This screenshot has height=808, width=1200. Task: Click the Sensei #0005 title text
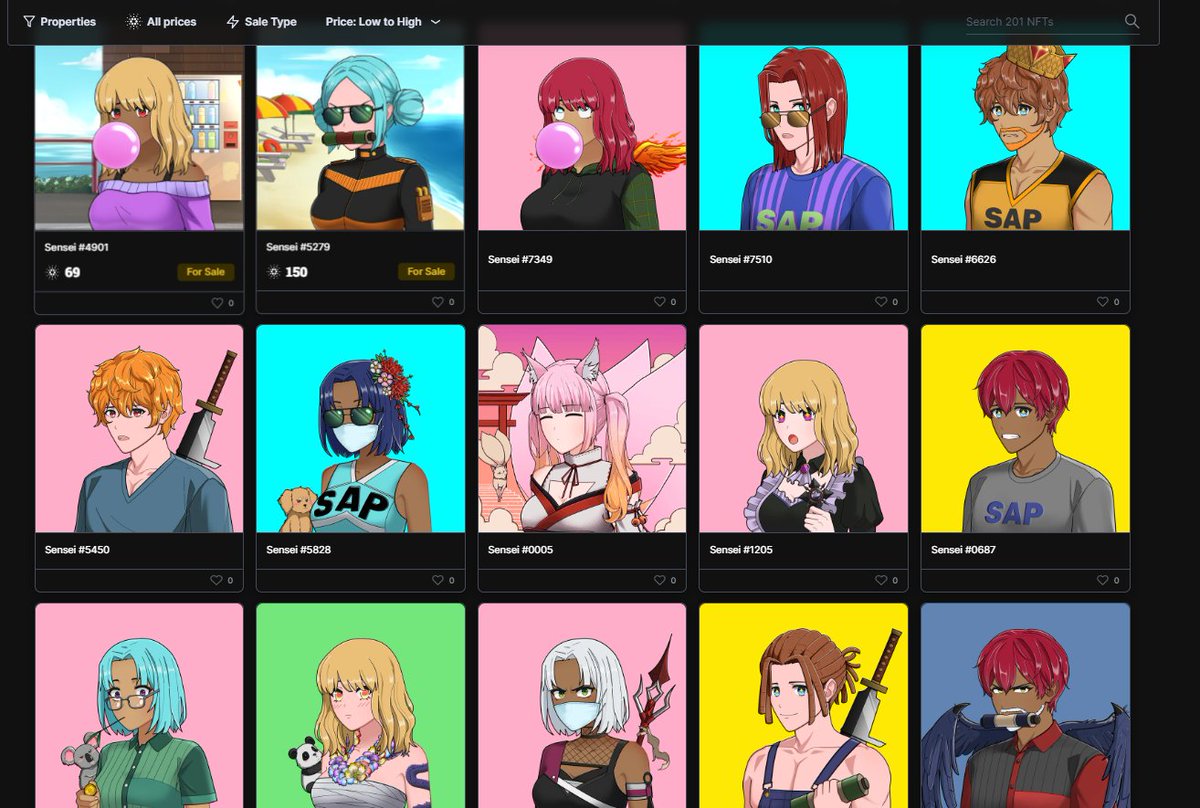(520, 550)
